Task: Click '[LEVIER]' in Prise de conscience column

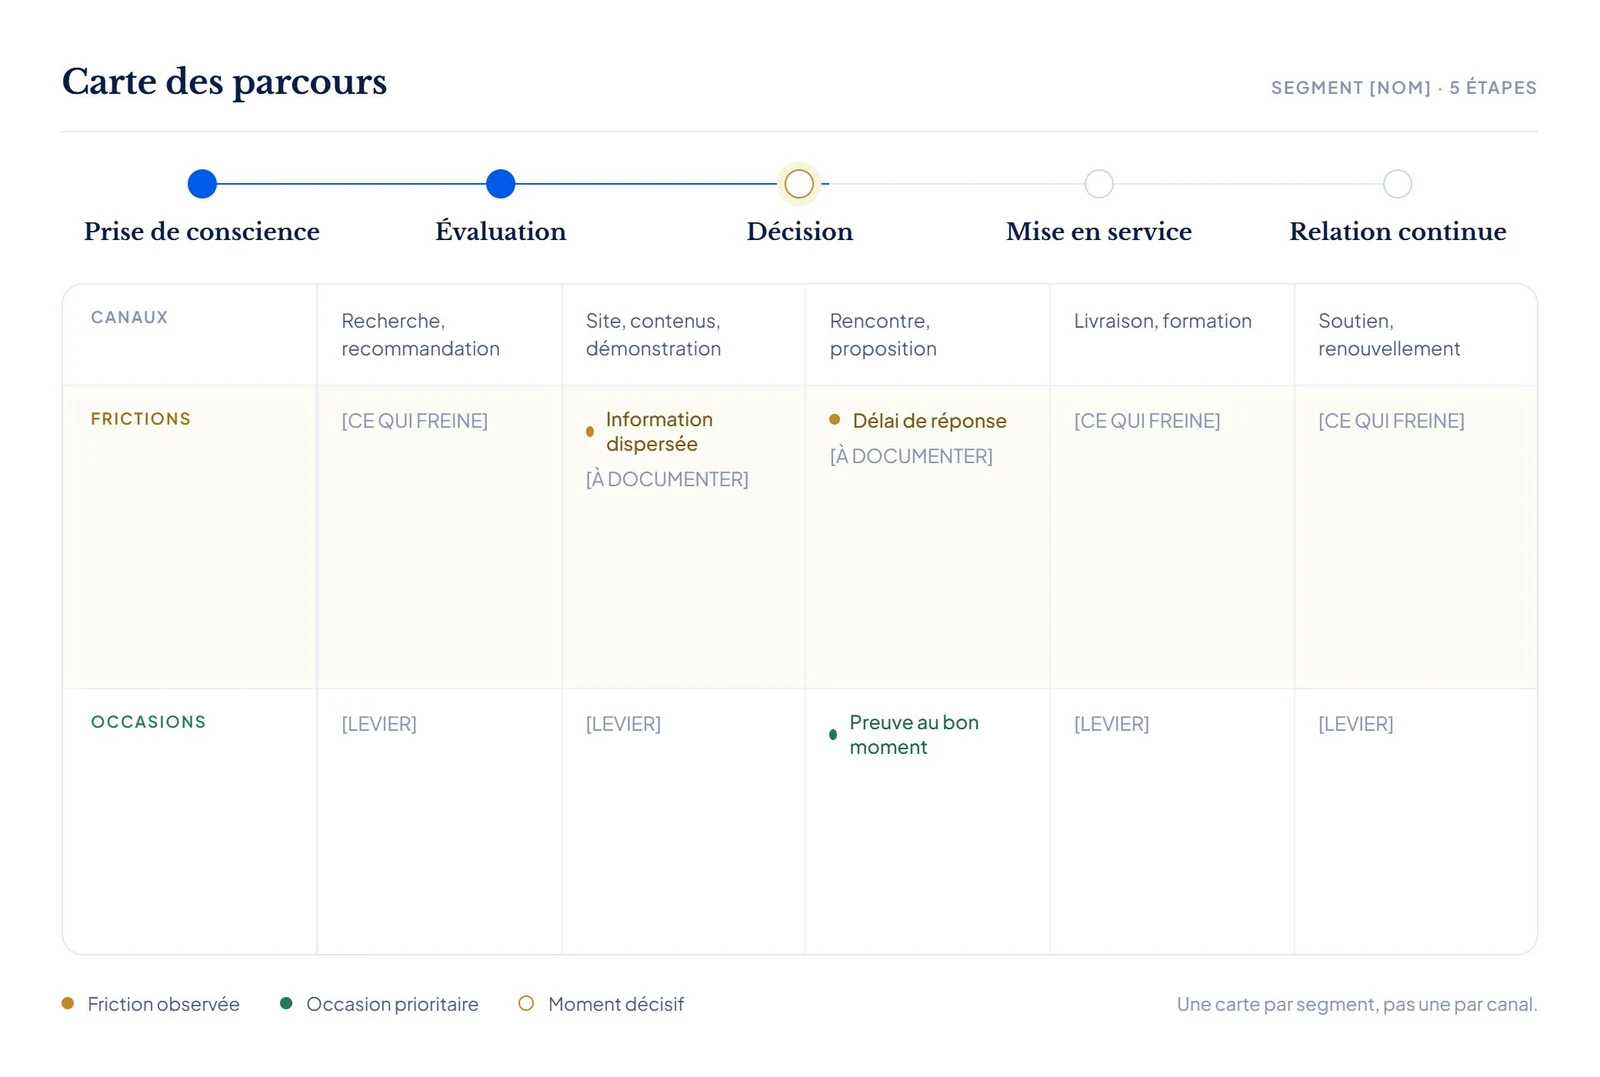Action: pyautogui.click(x=379, y=725)
